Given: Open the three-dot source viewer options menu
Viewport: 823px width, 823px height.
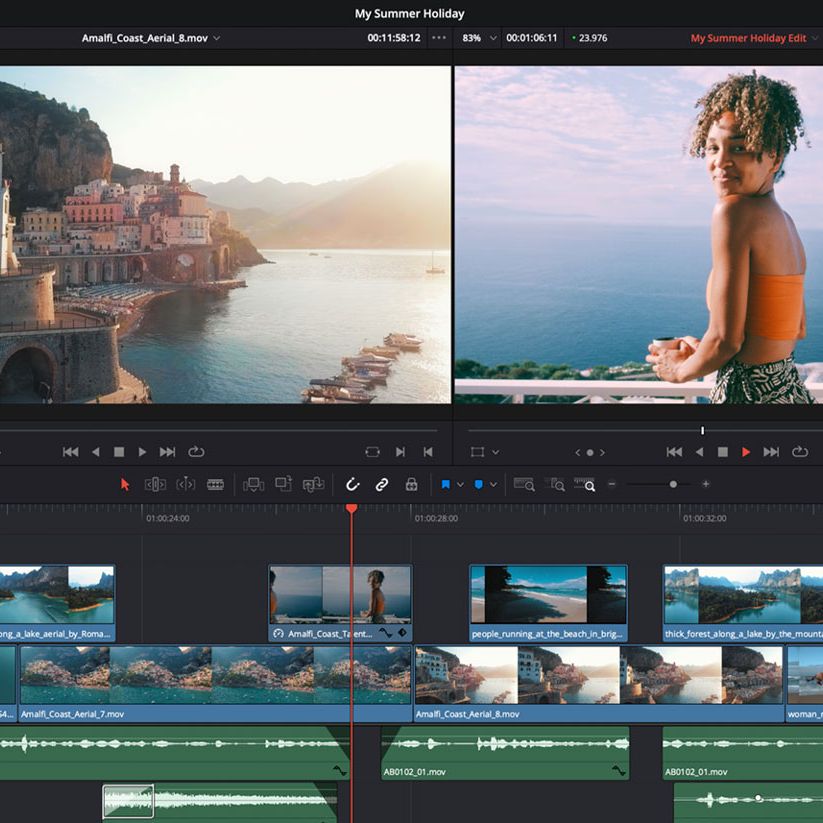Looking at the screenshot, I should pos(439,38).
